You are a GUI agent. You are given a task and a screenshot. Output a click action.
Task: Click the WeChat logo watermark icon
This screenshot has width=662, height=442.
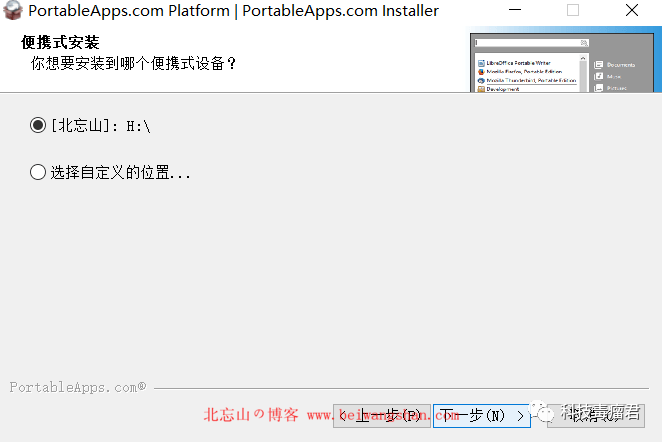tap(542, 413)
